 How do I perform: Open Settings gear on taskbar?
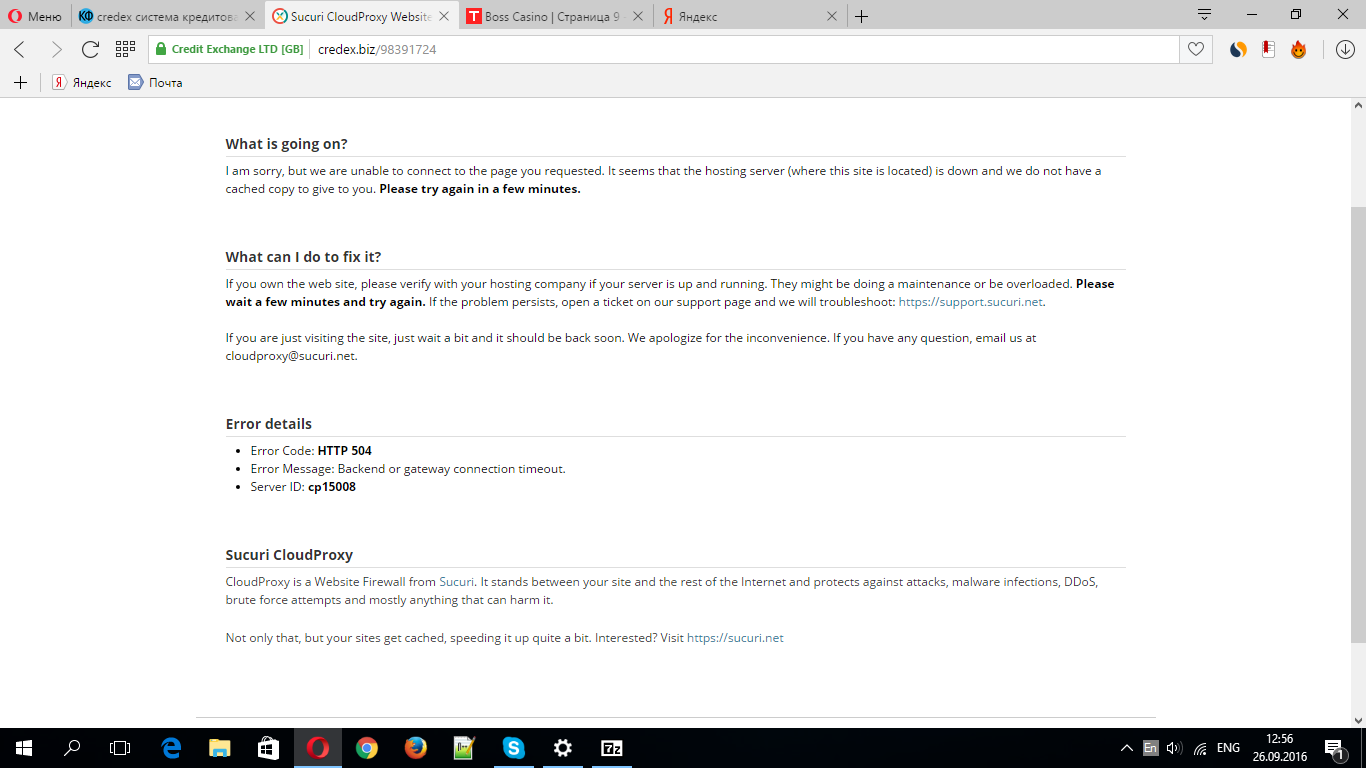coord(563,748)
